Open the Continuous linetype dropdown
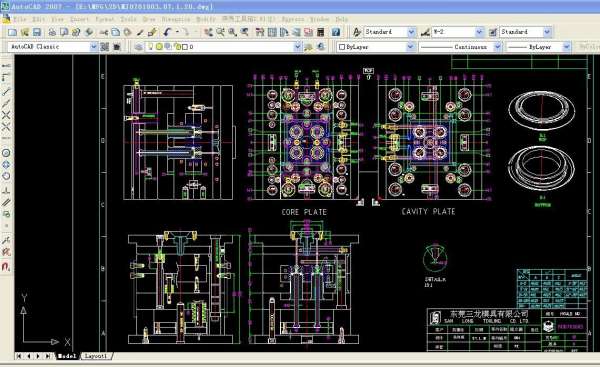The image size is (600, 367). pyautogui.click(x=497, y=47)
